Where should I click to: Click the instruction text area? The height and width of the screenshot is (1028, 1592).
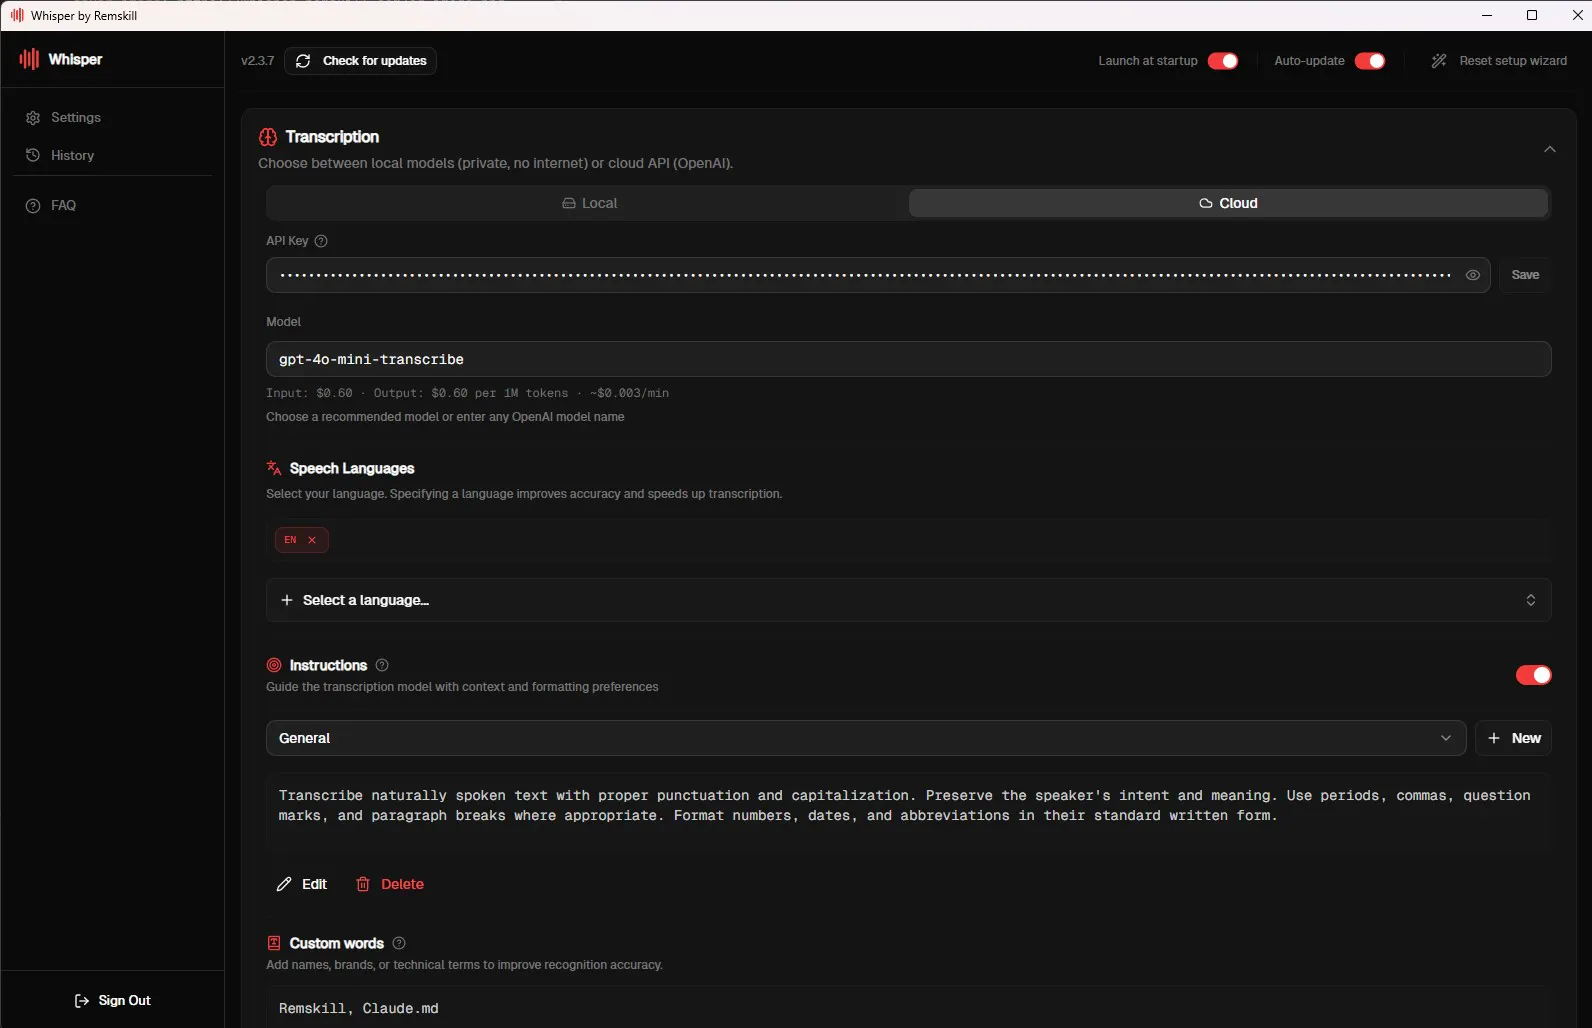coord(908,812)
